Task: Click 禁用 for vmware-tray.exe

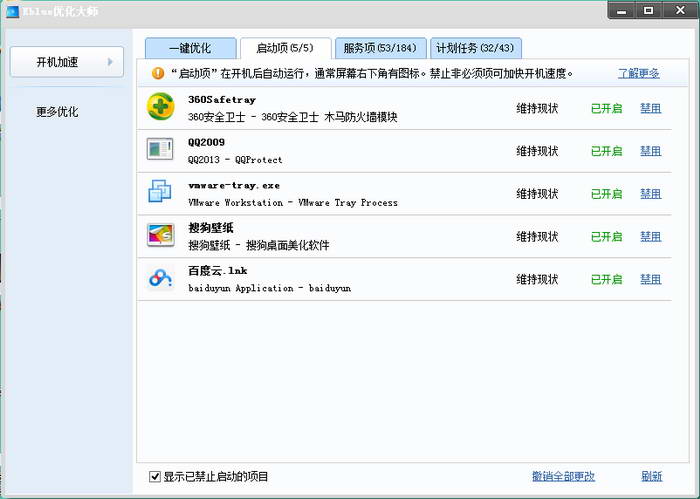Action: (650, 194)
